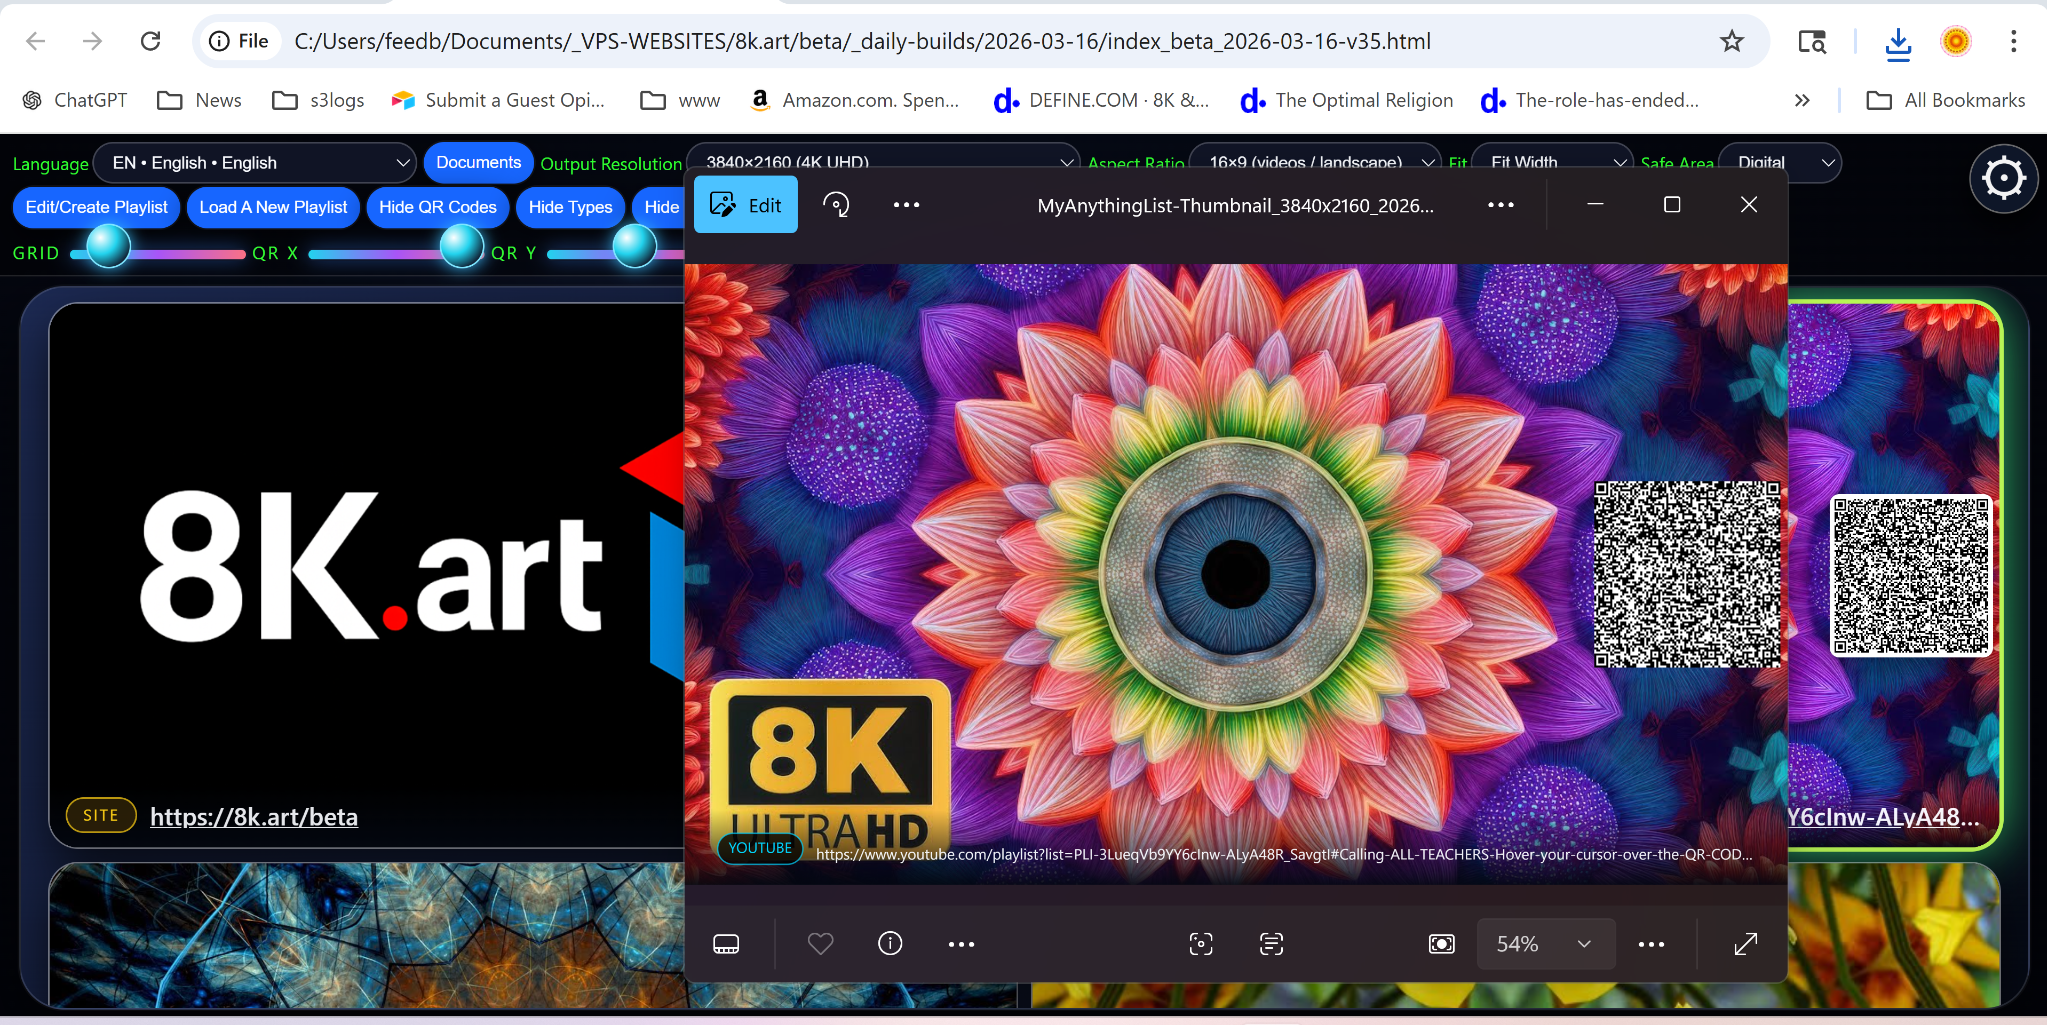Screen dimensions: 2047x1025
Task: Click the QR Y slider knob
Action: (x=634, y=247)
